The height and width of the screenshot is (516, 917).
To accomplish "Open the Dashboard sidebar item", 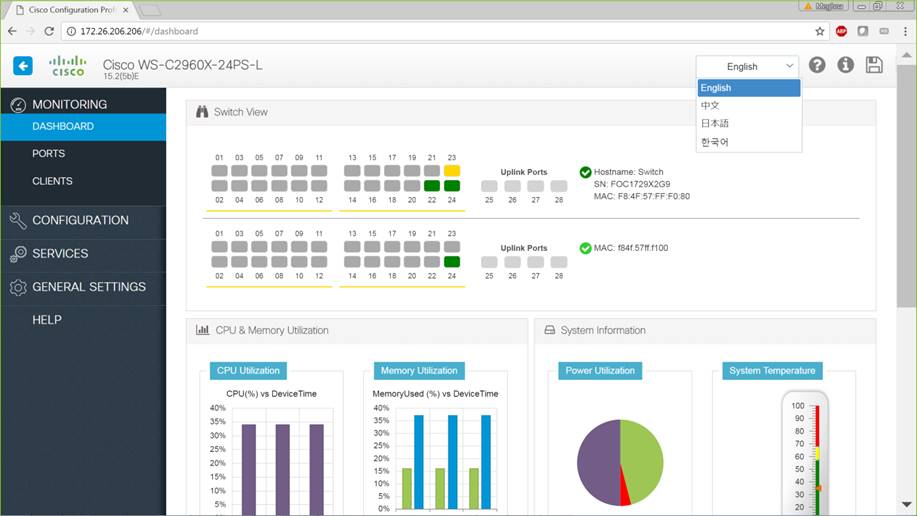I will 83,126.
